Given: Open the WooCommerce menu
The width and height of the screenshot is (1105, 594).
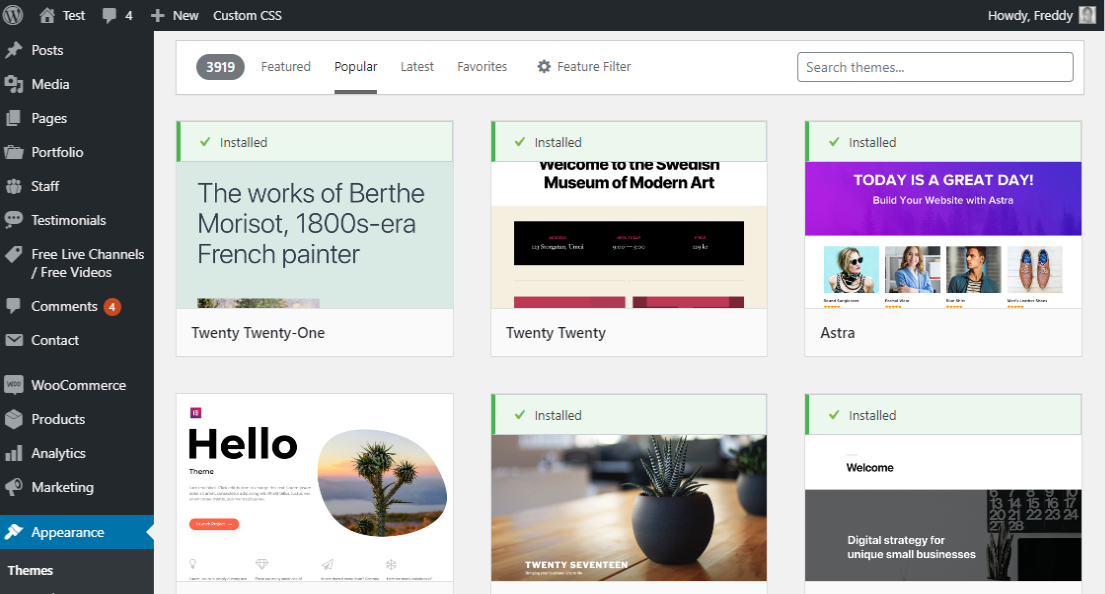Looking at the screenshot, I should click(77, 385).
